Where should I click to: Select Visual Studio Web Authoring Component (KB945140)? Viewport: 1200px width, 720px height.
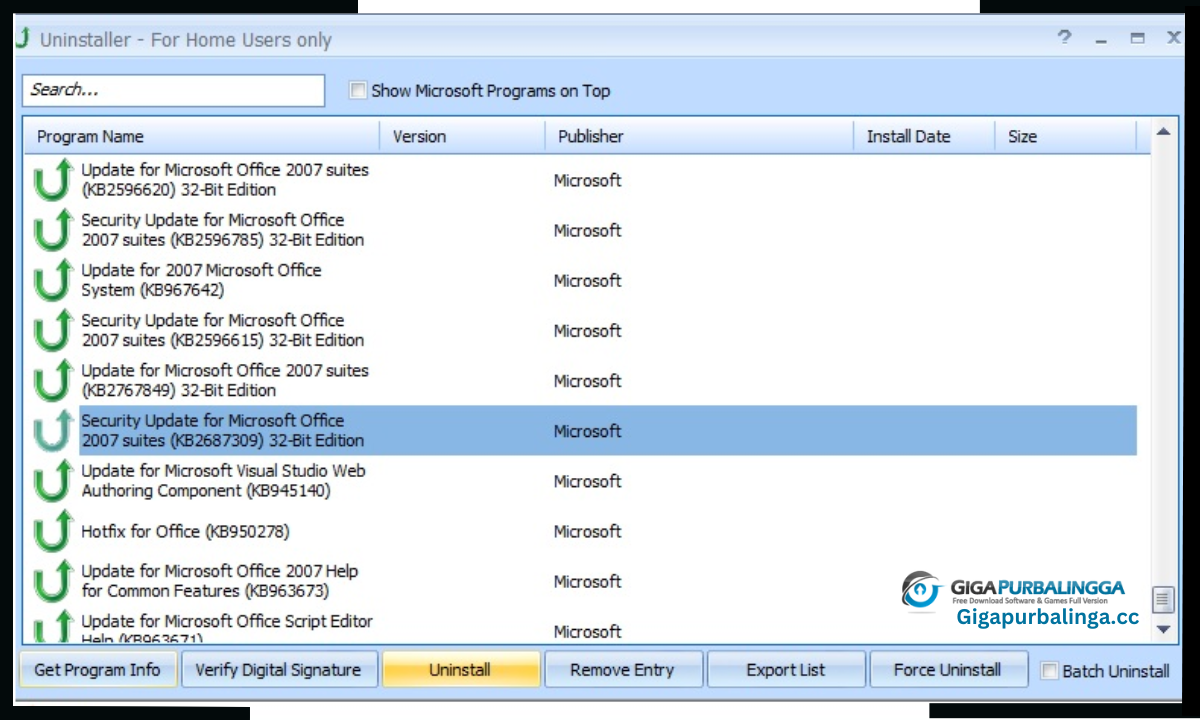pyautogui.click(x=223, y=481)
